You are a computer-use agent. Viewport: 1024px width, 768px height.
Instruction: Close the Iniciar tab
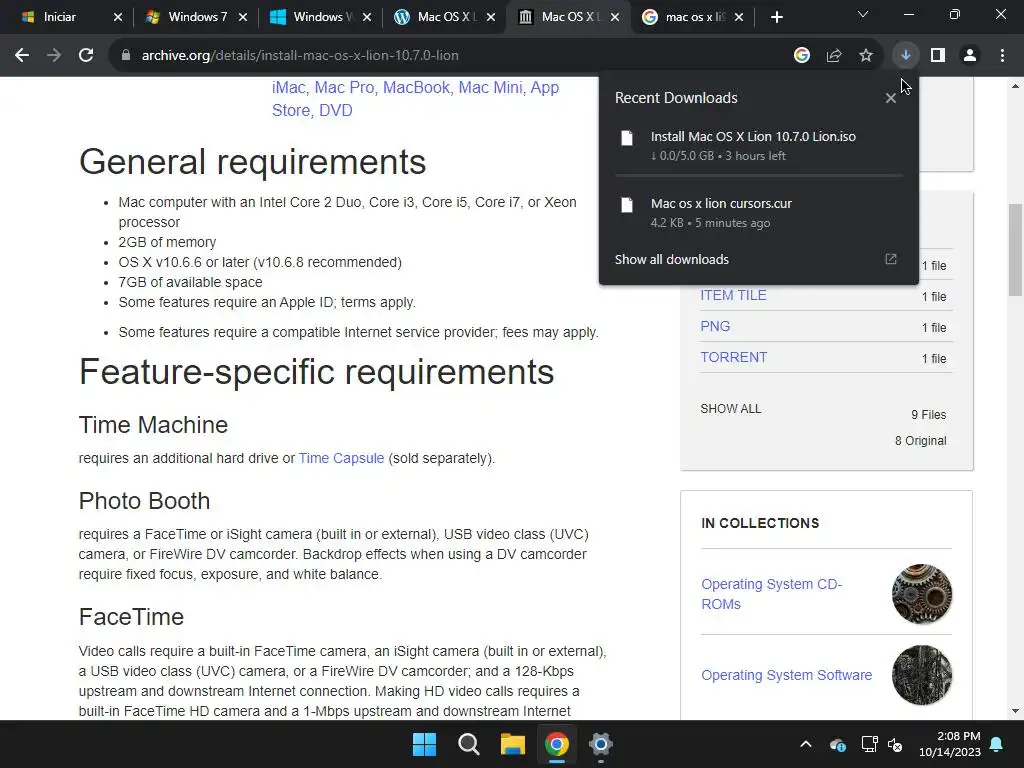point(118,17)
